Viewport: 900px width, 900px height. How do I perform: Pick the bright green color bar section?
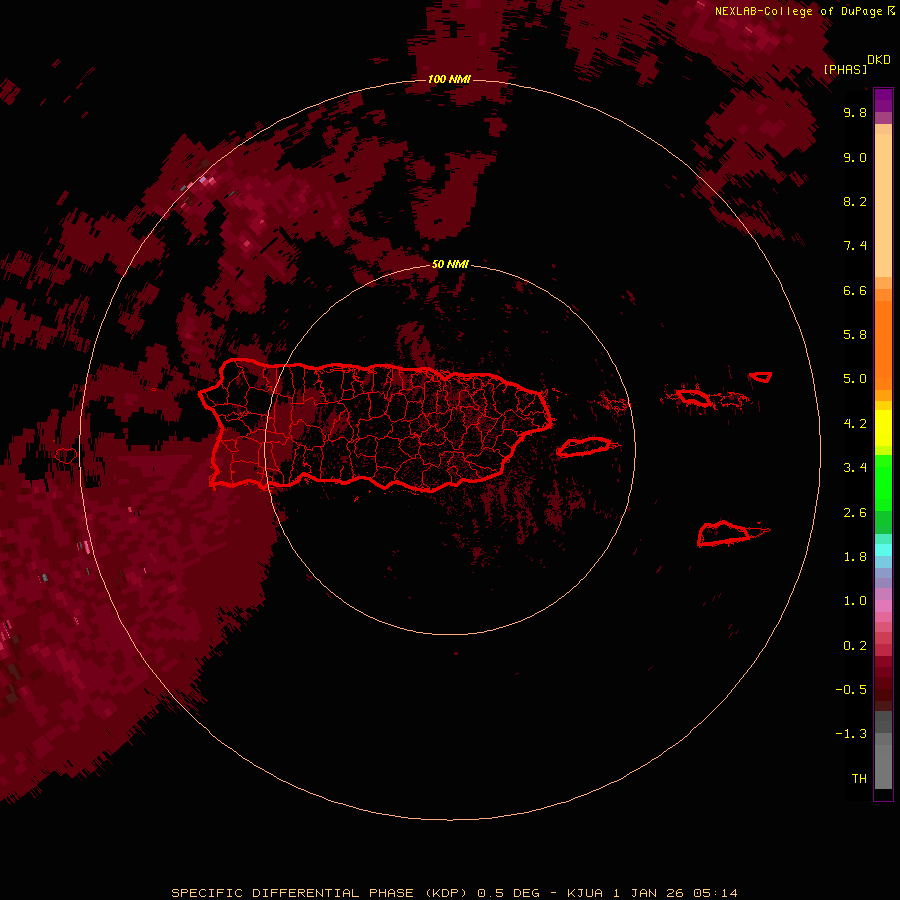(883, 482)
